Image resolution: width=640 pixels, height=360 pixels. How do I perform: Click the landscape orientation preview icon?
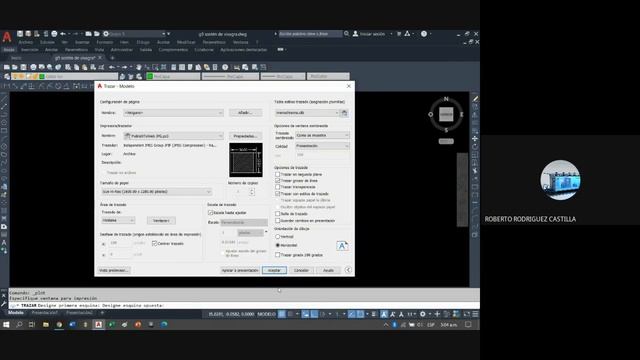click(342, 246)
